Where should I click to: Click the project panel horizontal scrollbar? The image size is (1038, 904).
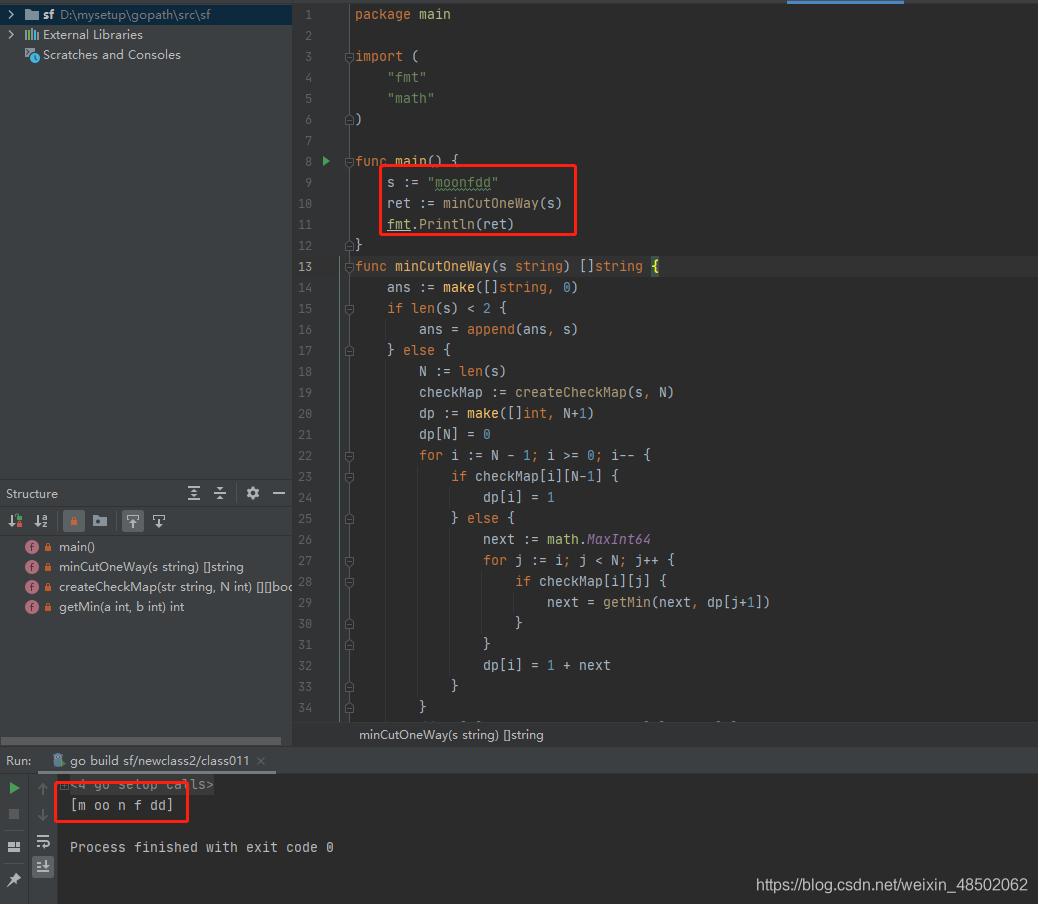tap(140, 741)
